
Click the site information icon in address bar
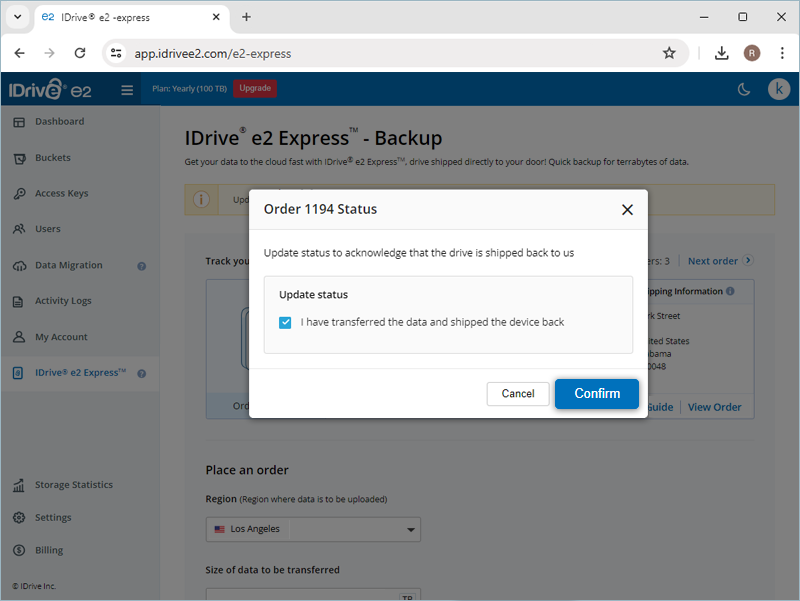116,53
